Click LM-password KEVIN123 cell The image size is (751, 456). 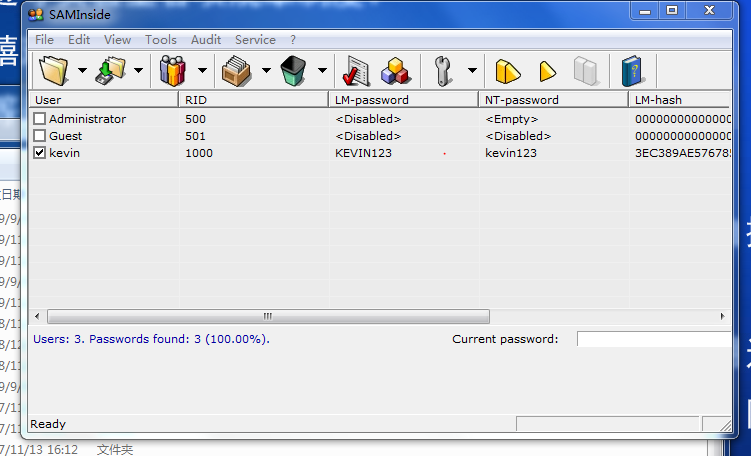[x=363, y=153]
